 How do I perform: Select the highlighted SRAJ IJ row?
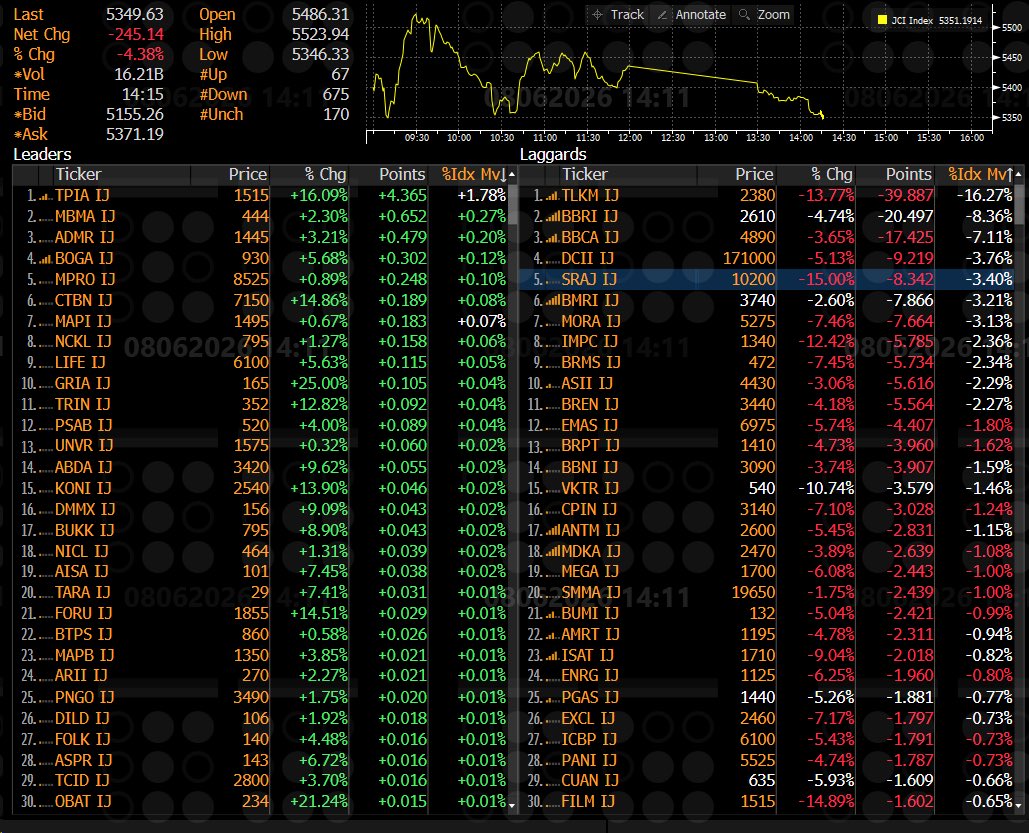766,280
